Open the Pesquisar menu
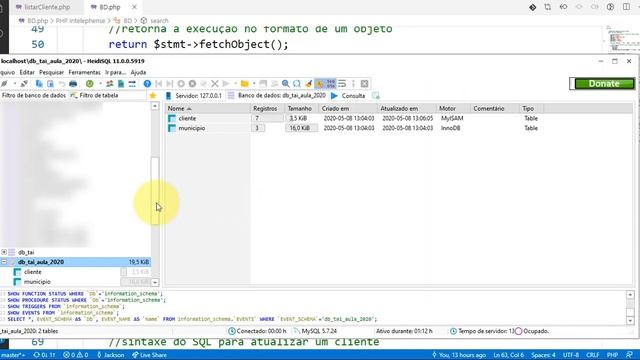The width and height of the screenshot is (640, 360). pyautogui.click(x=51, y=72)
